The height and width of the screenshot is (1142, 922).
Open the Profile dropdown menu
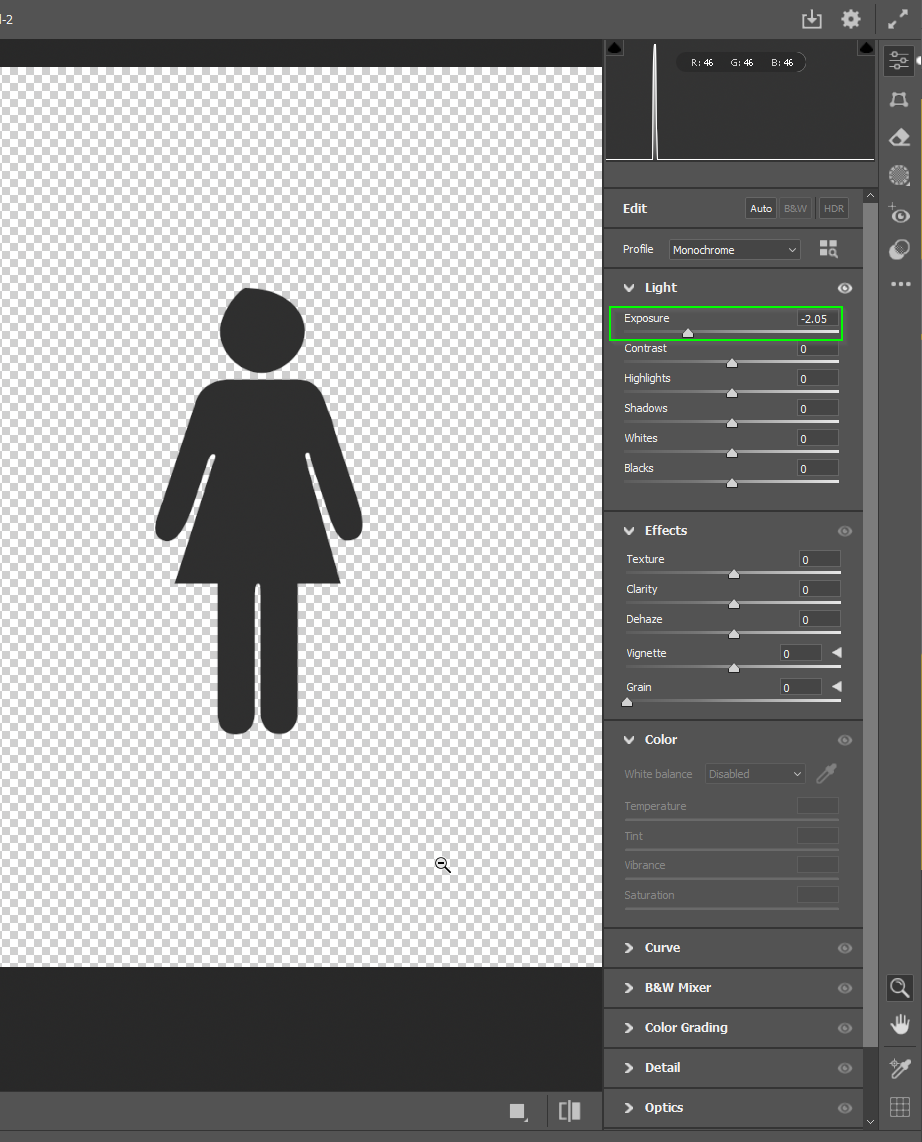coord(734,249)
